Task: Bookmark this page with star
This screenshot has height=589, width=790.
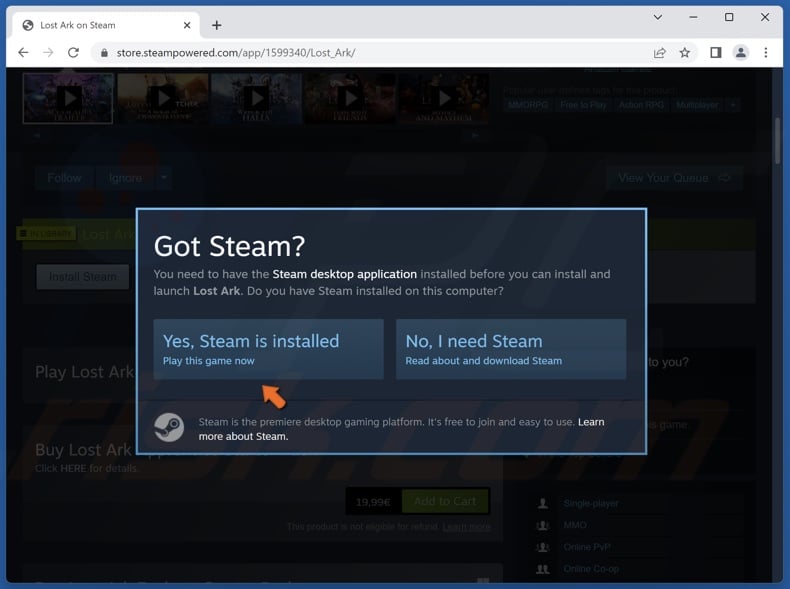Action: (x=685, y=52)
